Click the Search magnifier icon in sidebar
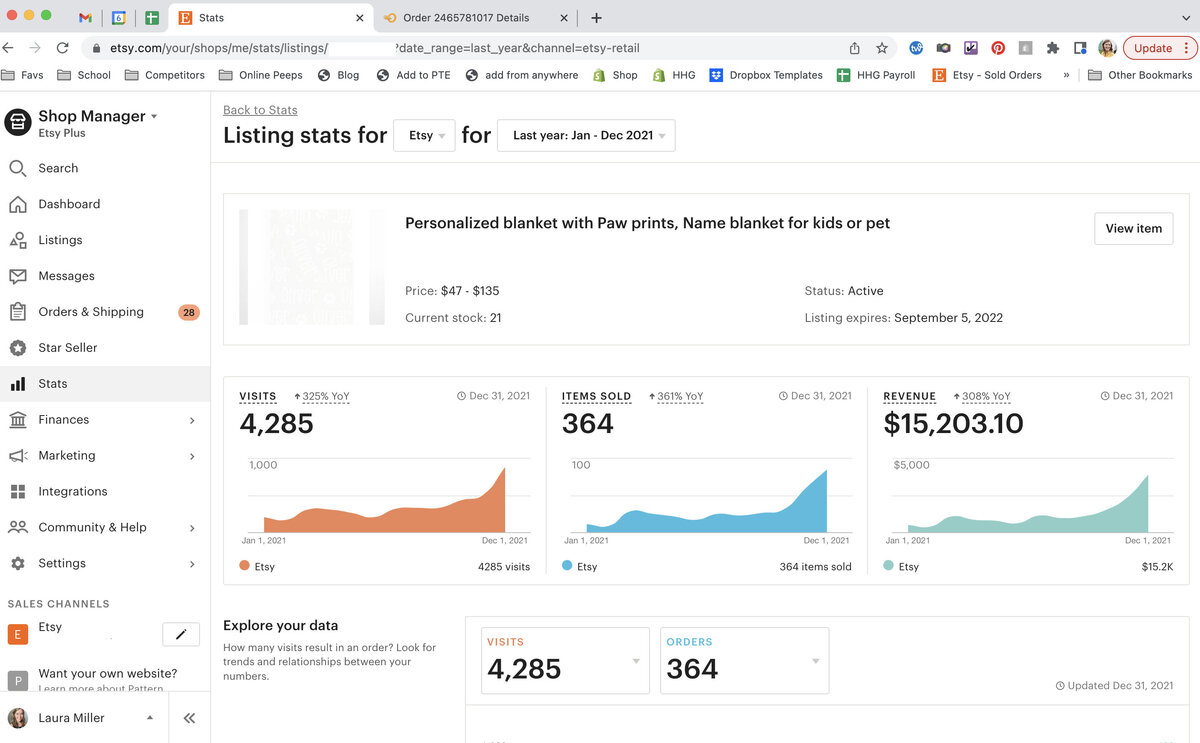Screen dimensions: 1200x743 click(18, 168)
